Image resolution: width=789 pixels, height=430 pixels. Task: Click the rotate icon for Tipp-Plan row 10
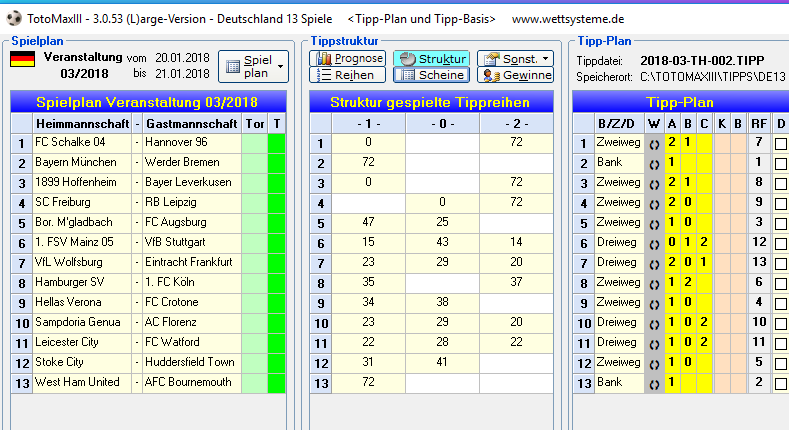point(654,324)
